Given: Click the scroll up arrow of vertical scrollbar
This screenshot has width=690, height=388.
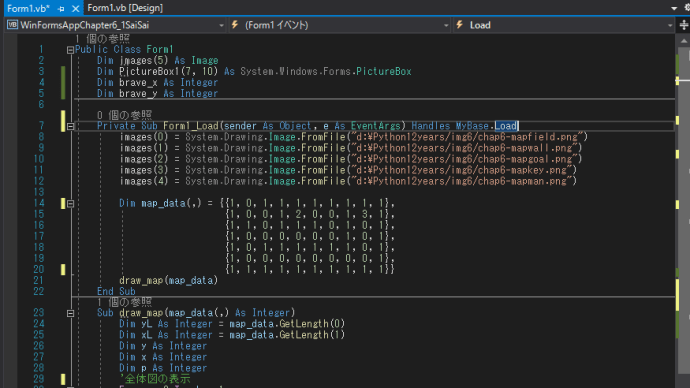Looking at the screenshot, I should click(x=683, y=41).
